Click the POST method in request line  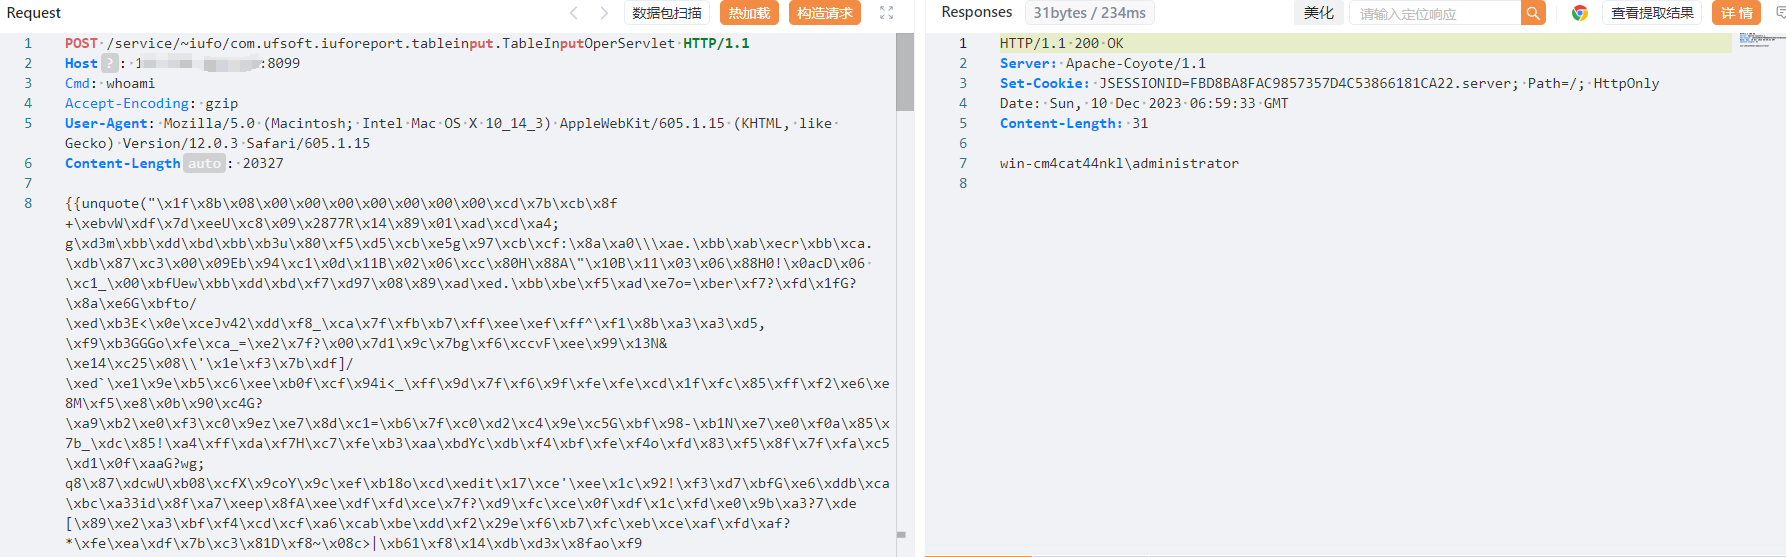[81, 43]
